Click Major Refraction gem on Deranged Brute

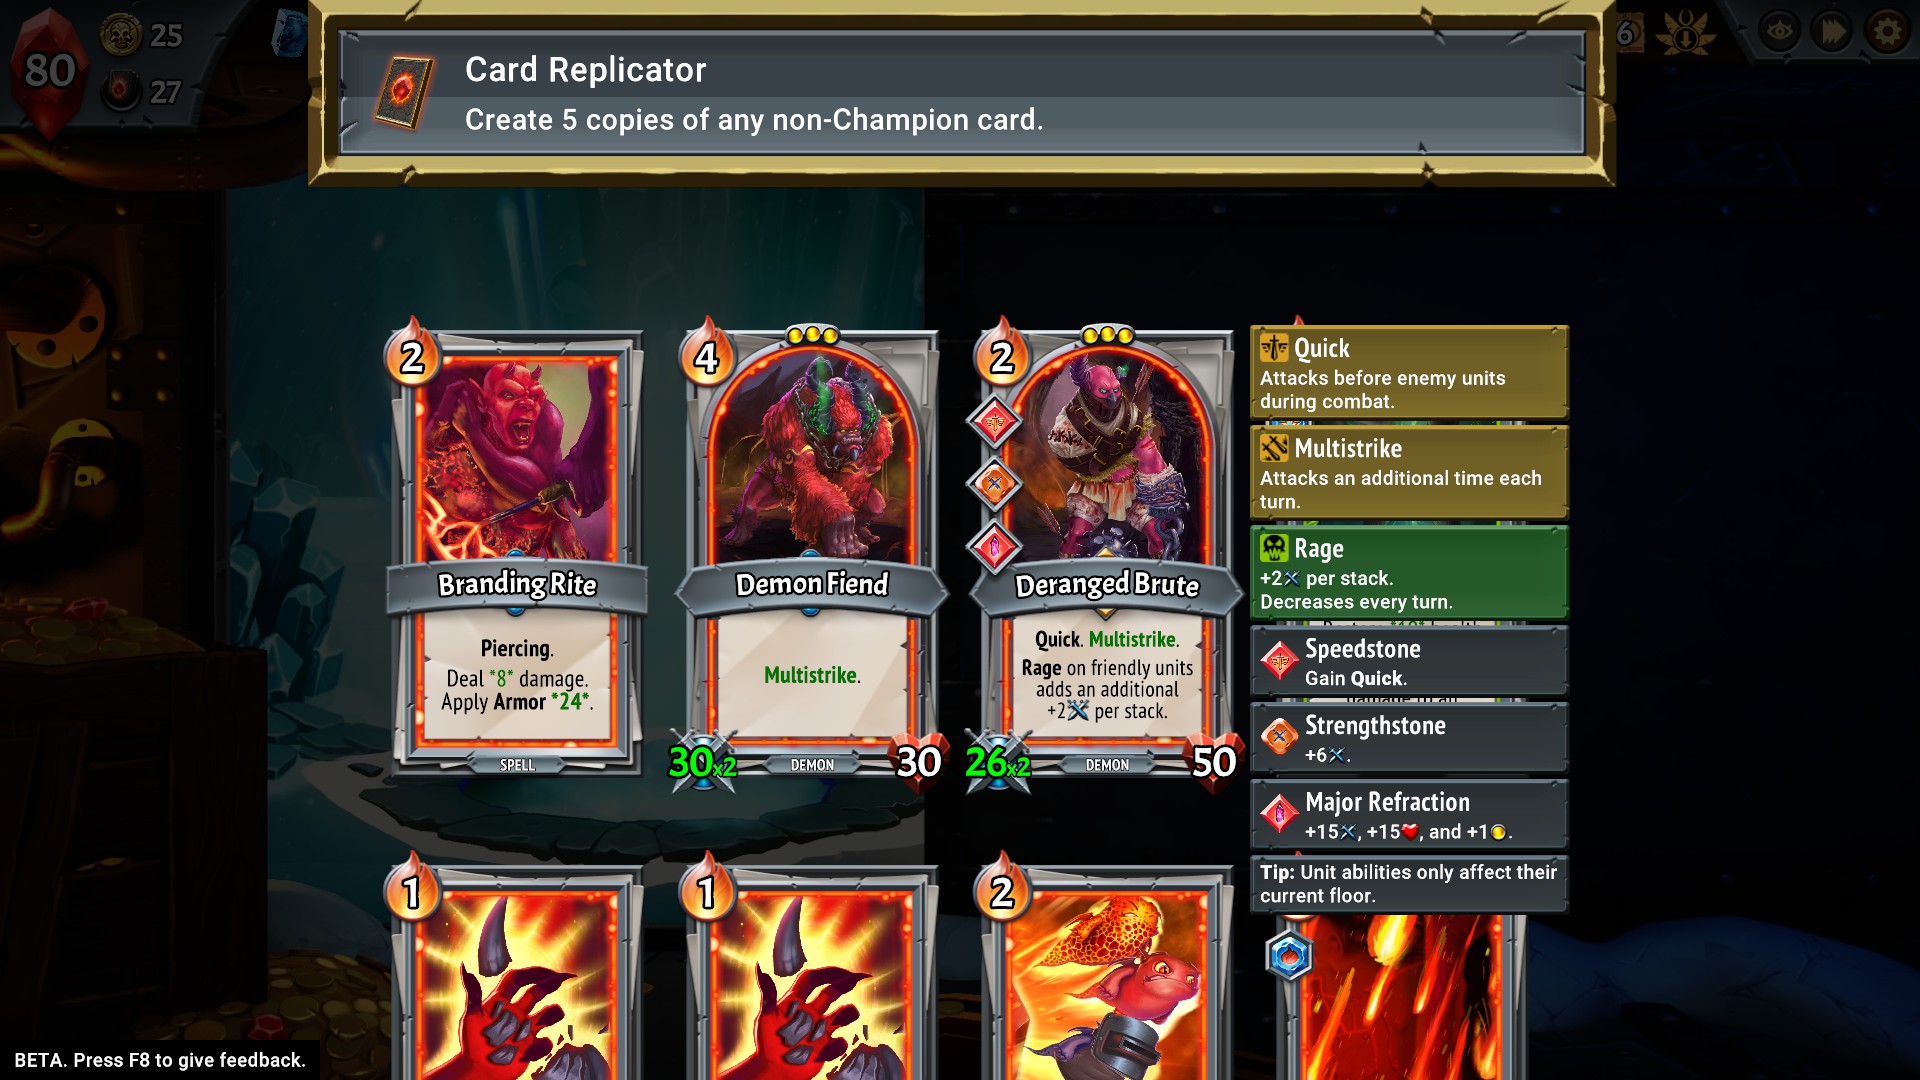pos(994,547)
